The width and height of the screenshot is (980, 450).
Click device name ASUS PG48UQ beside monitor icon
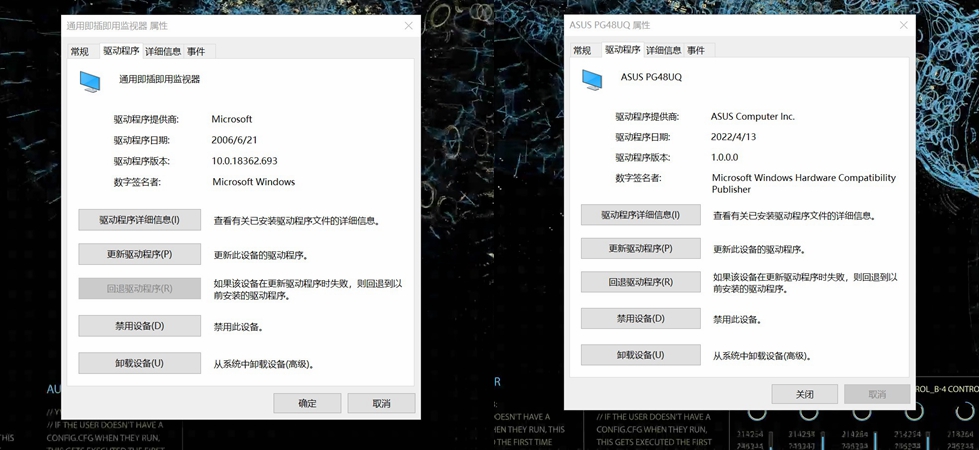[651, 78]
